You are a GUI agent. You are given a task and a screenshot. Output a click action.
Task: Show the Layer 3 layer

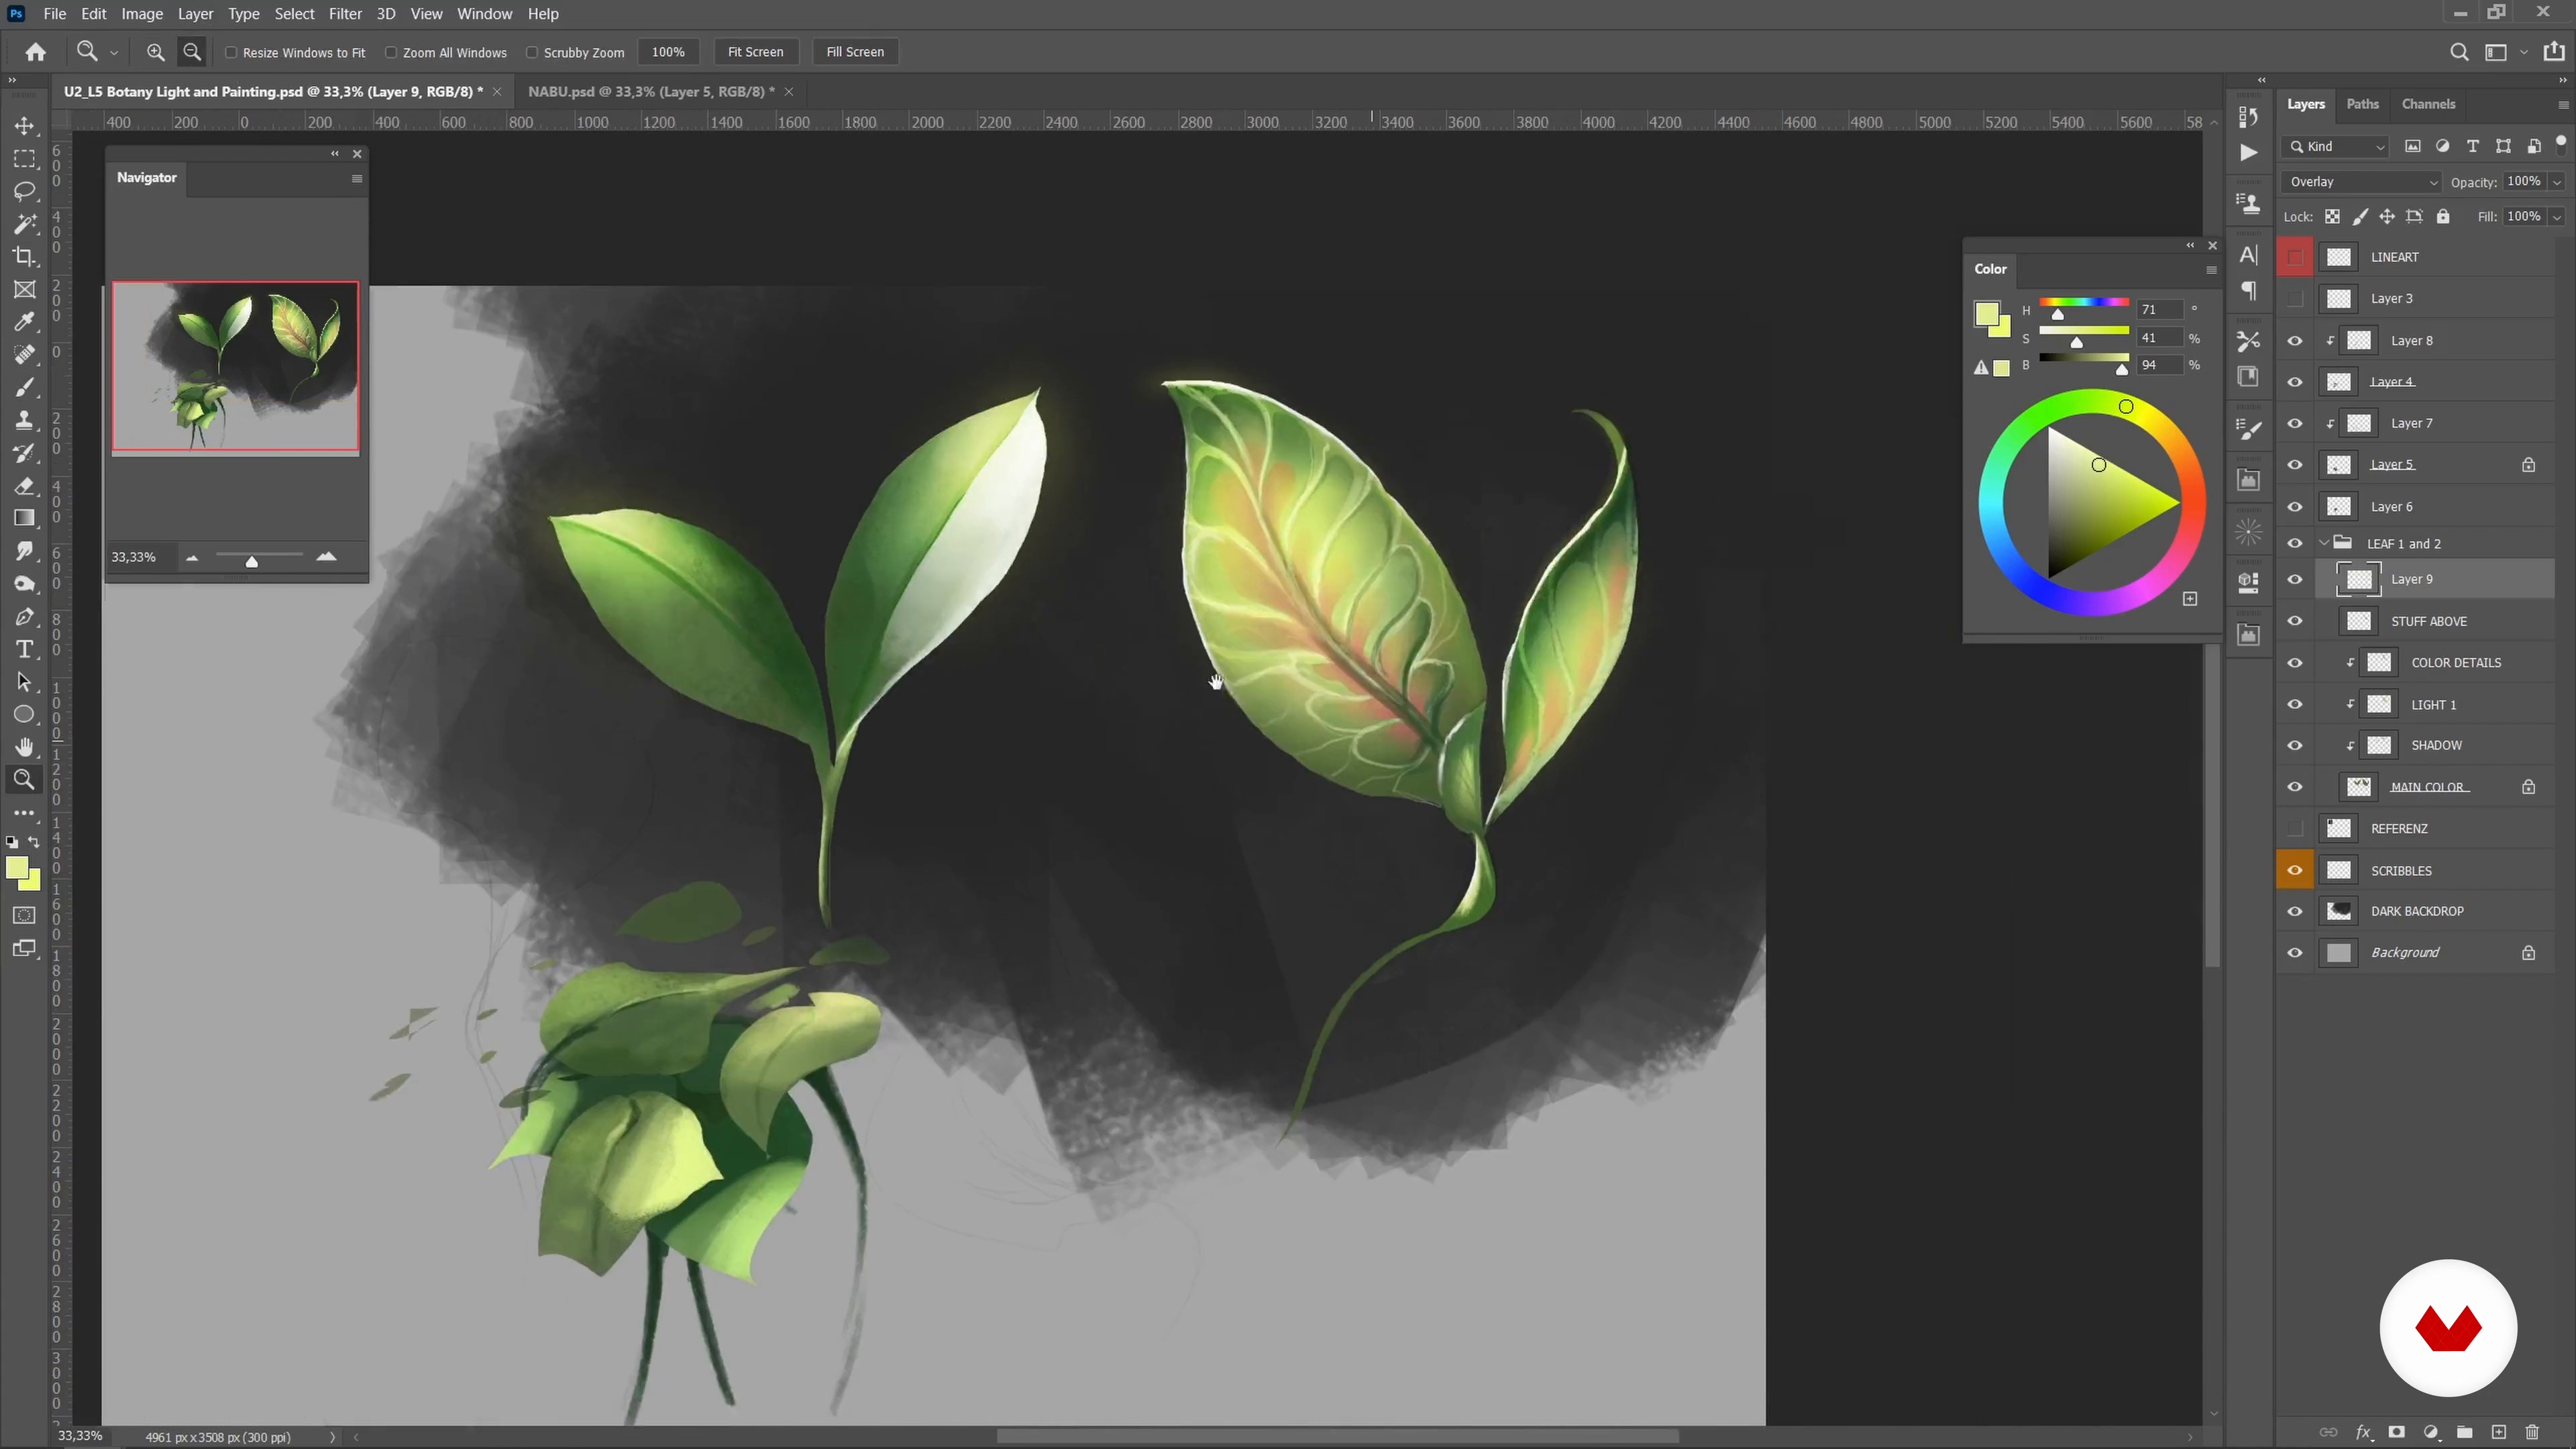pos(2295,299)
